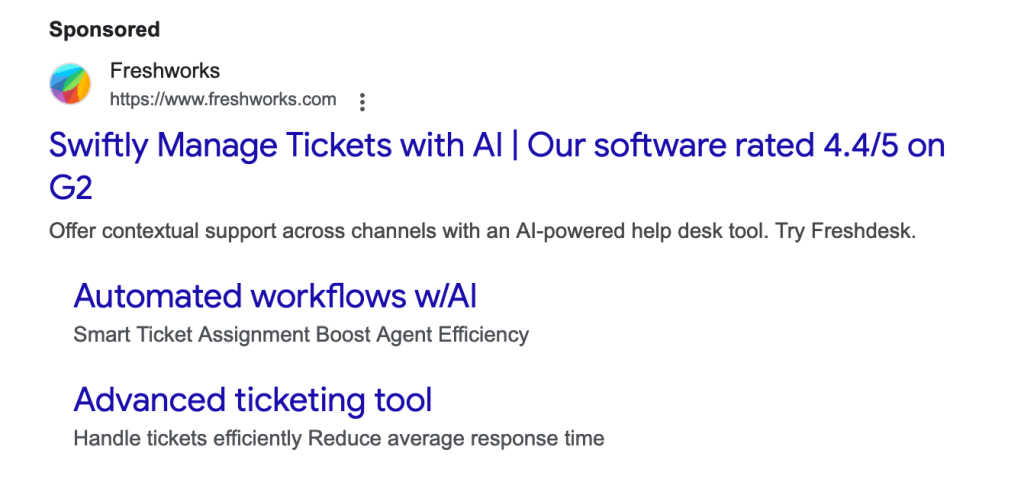This screenshot has height=479, width=1024.
Task: Click the Freshworks advertiser name
Action: click(x=165, y=71)
